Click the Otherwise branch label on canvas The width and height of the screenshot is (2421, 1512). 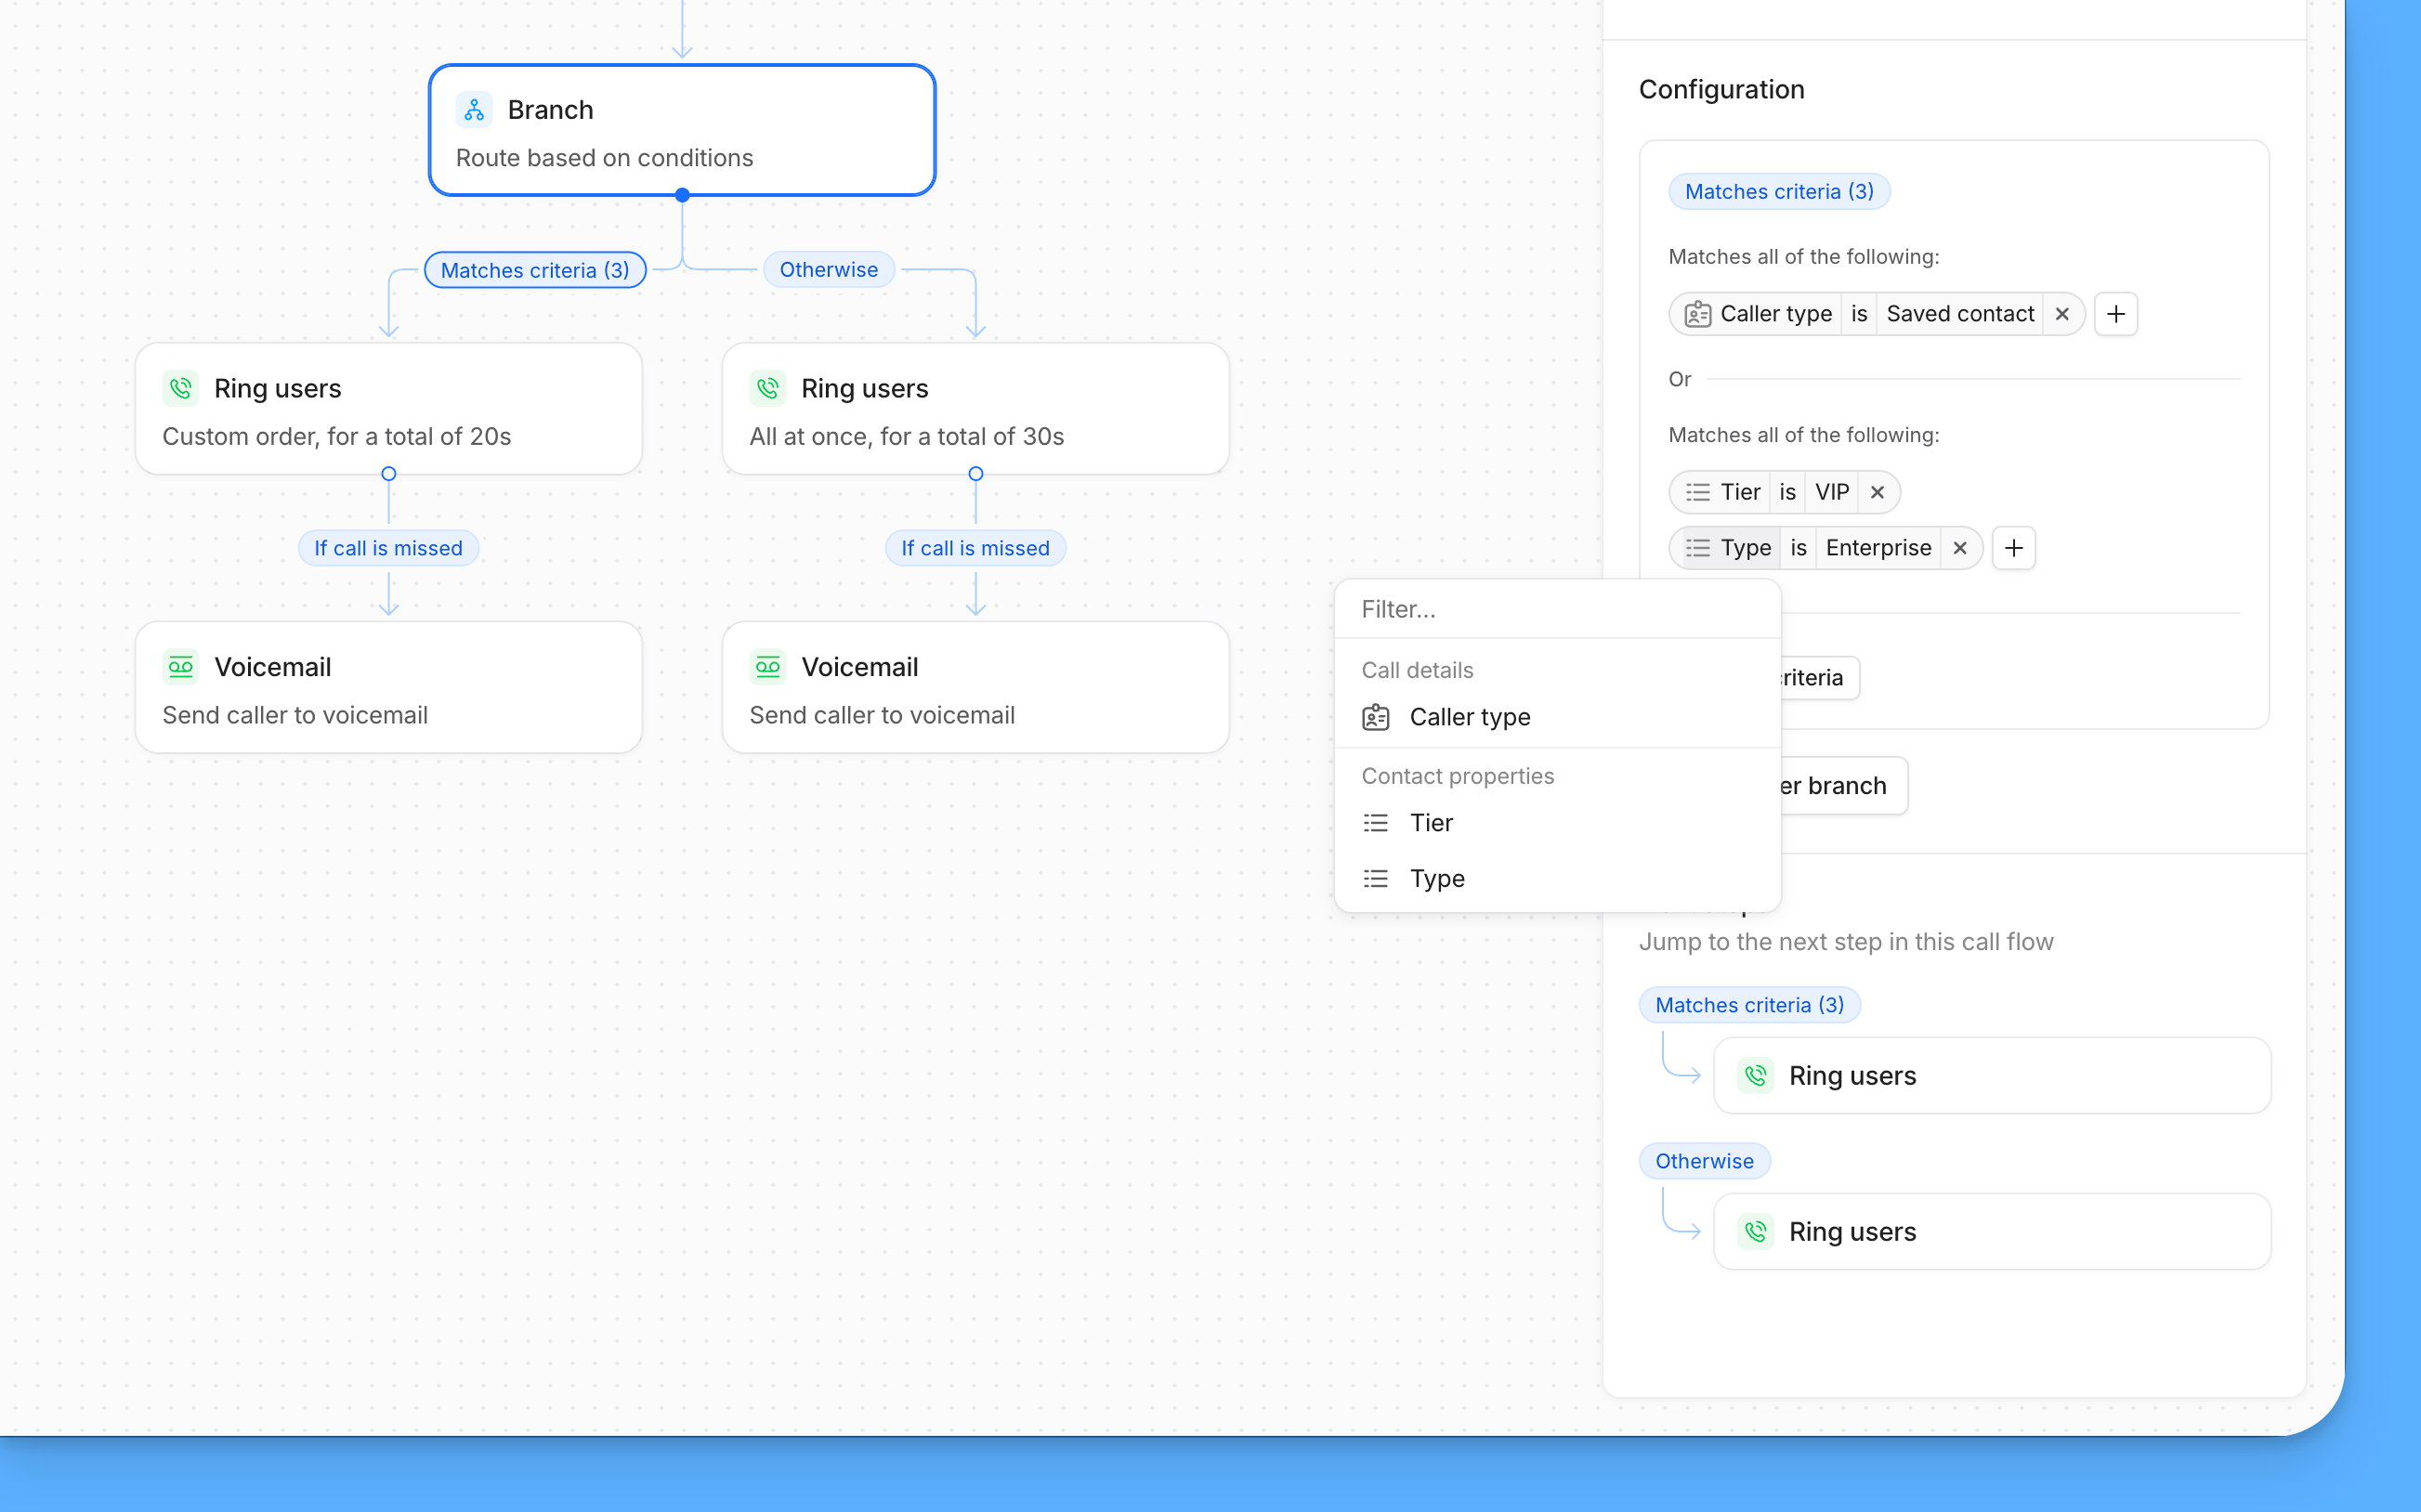click(x=828, y=269)
